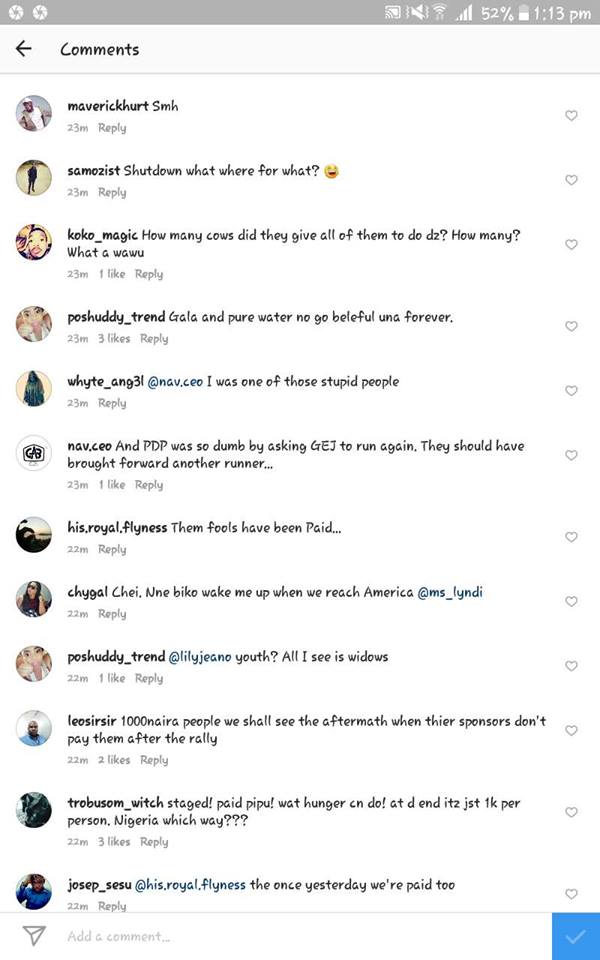Go back using the arrow icon

pyautogui.click(x=24, y=49)
